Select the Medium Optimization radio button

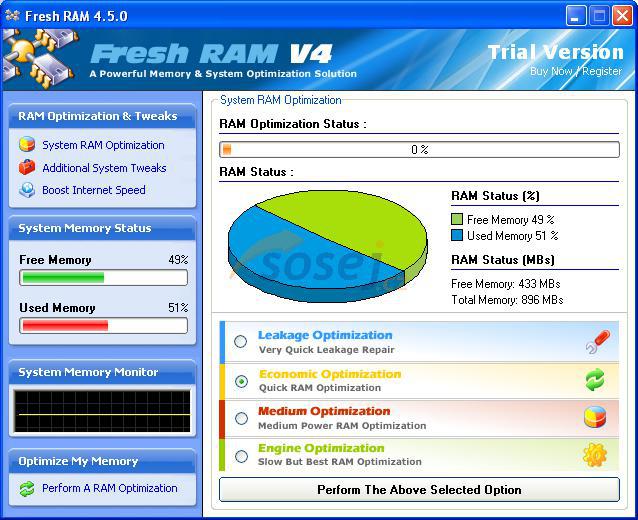(241, 418)
